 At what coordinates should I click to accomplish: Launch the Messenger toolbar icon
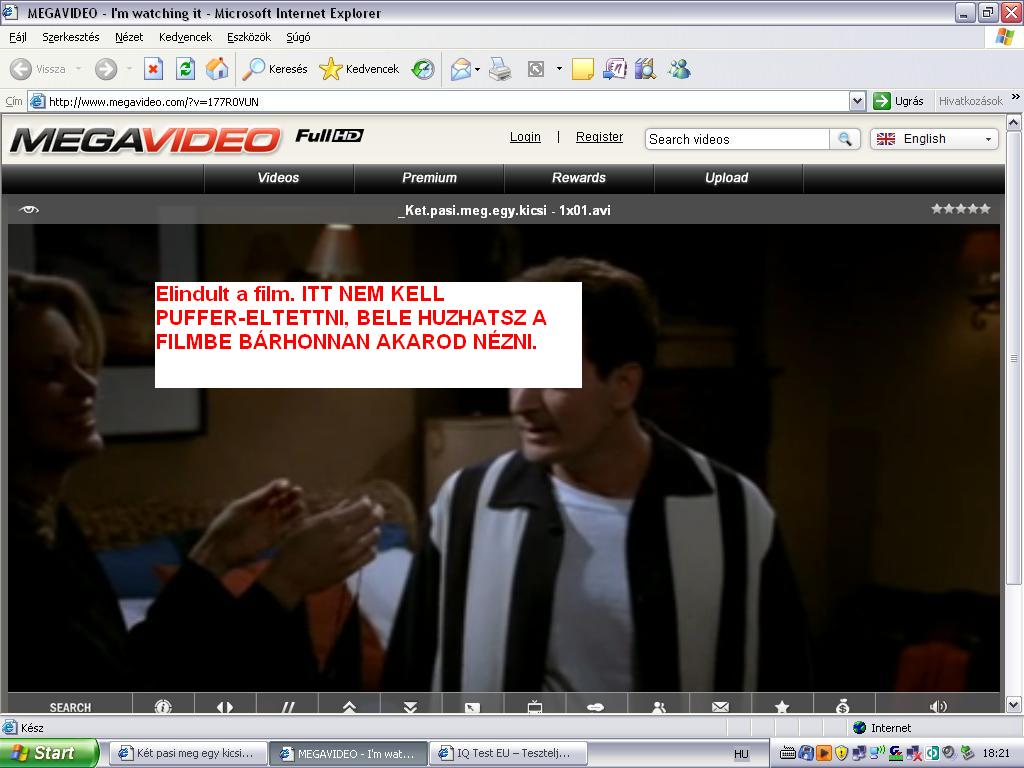pyautogui.click(x=679, y=69)
